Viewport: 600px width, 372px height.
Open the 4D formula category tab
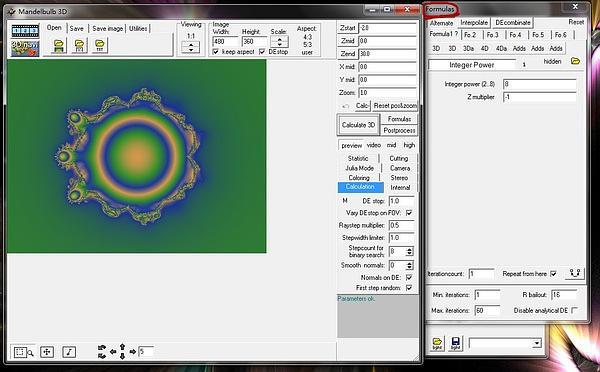484,49
